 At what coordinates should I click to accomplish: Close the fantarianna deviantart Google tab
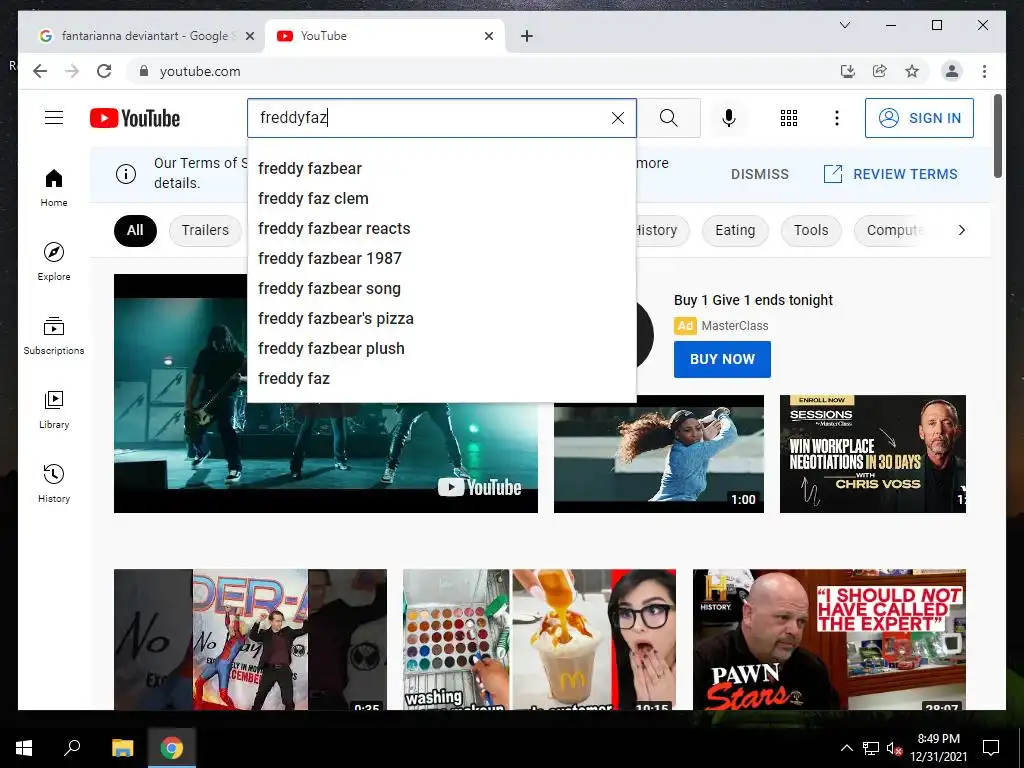tap(249, 36)
